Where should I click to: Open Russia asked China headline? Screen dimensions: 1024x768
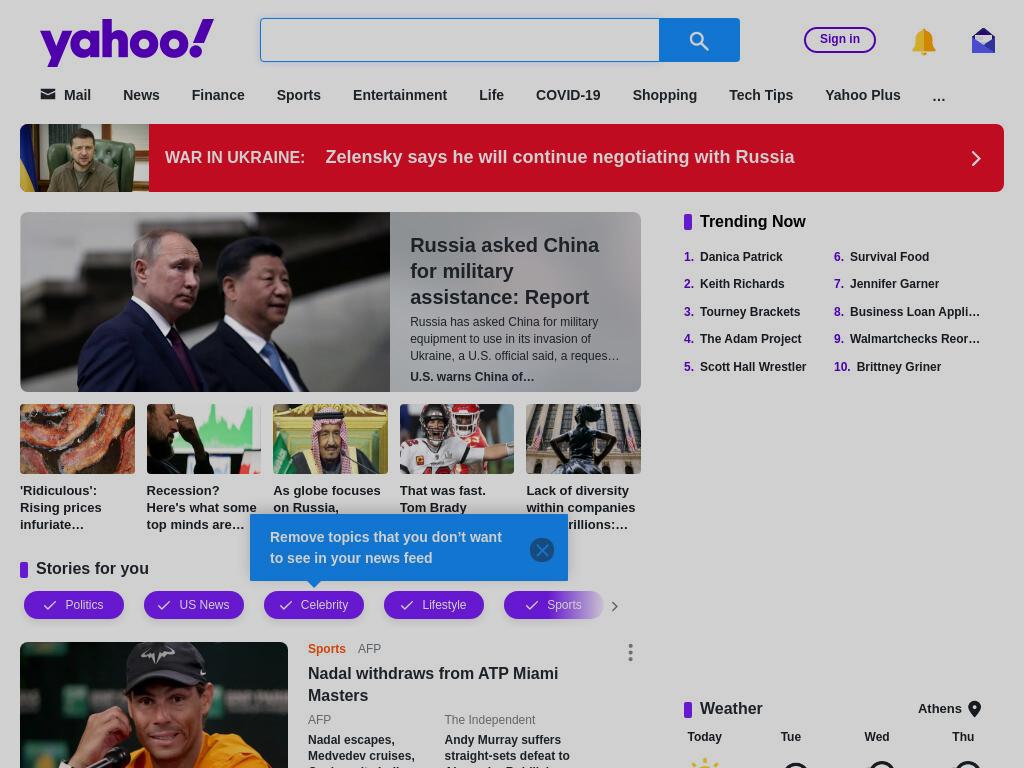504,271
